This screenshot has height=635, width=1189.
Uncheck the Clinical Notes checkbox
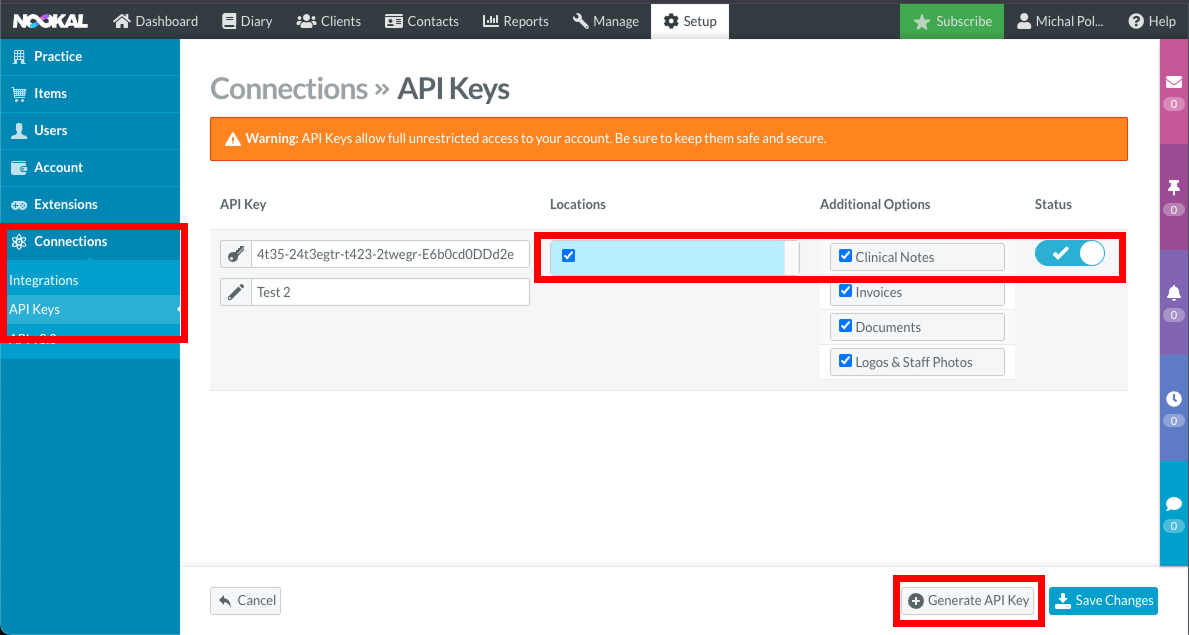pyautogui.click(x=845, y=256)
